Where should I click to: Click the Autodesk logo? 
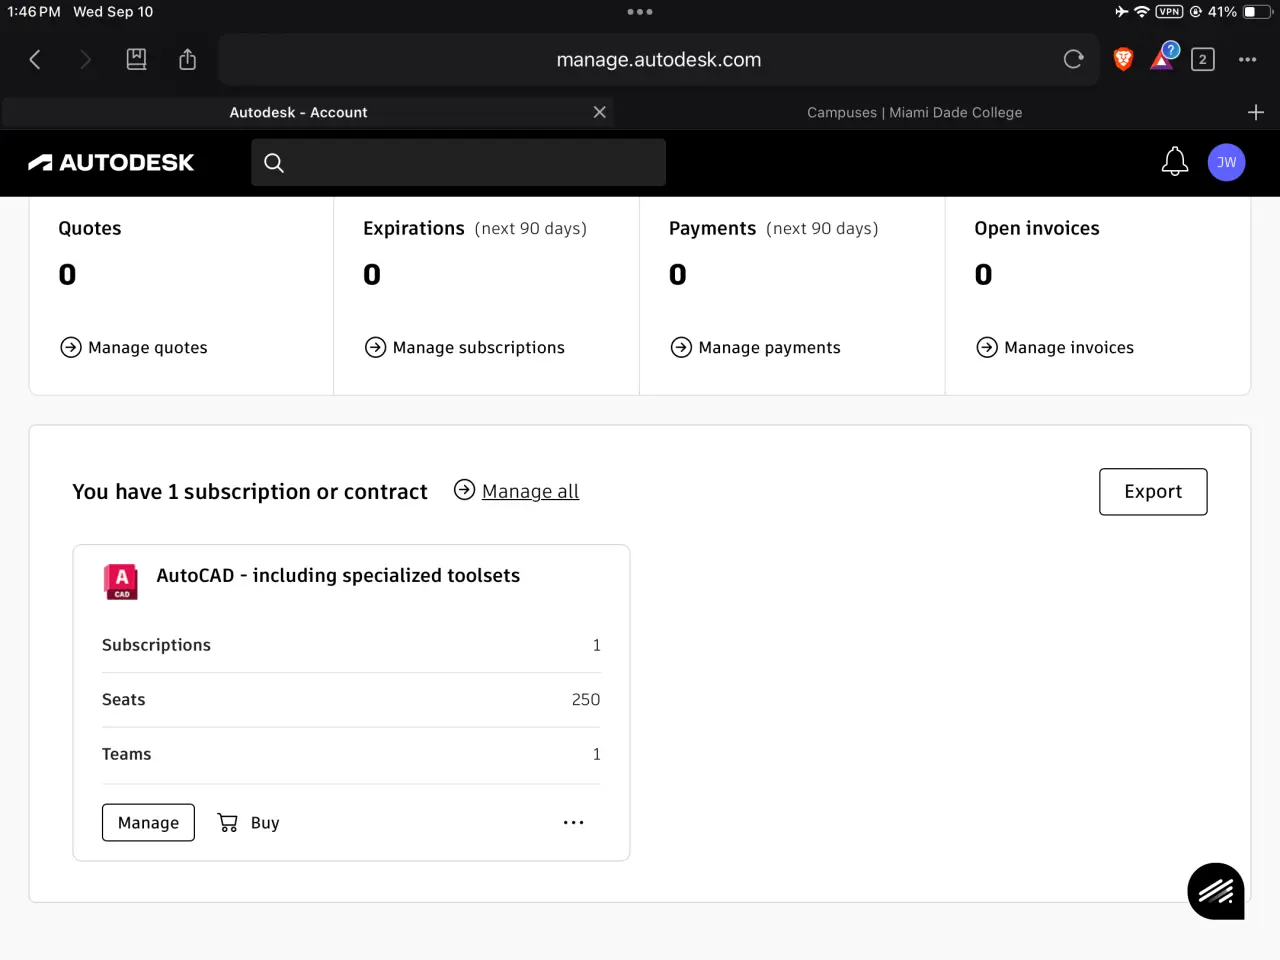tap(111, 162)
